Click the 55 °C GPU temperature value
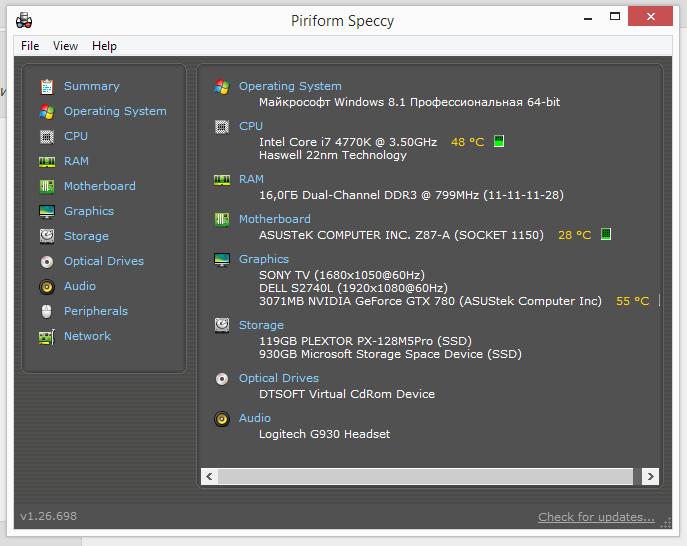Screen dimensions: 687x546 632,301
